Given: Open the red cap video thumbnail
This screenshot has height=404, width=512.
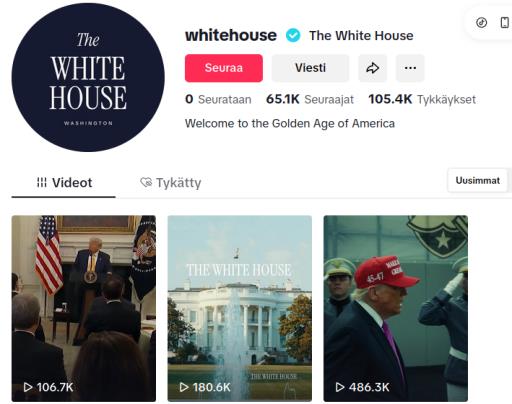Looking at the screenshot, I should coord(396,308).
